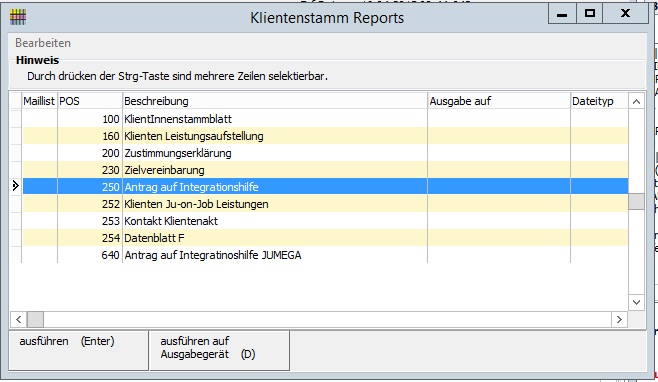Image resolution: width=658 pixels, height=382 pixels.
Task: Click the horizontal scrollbar left arrow
Action: [18, 319]
